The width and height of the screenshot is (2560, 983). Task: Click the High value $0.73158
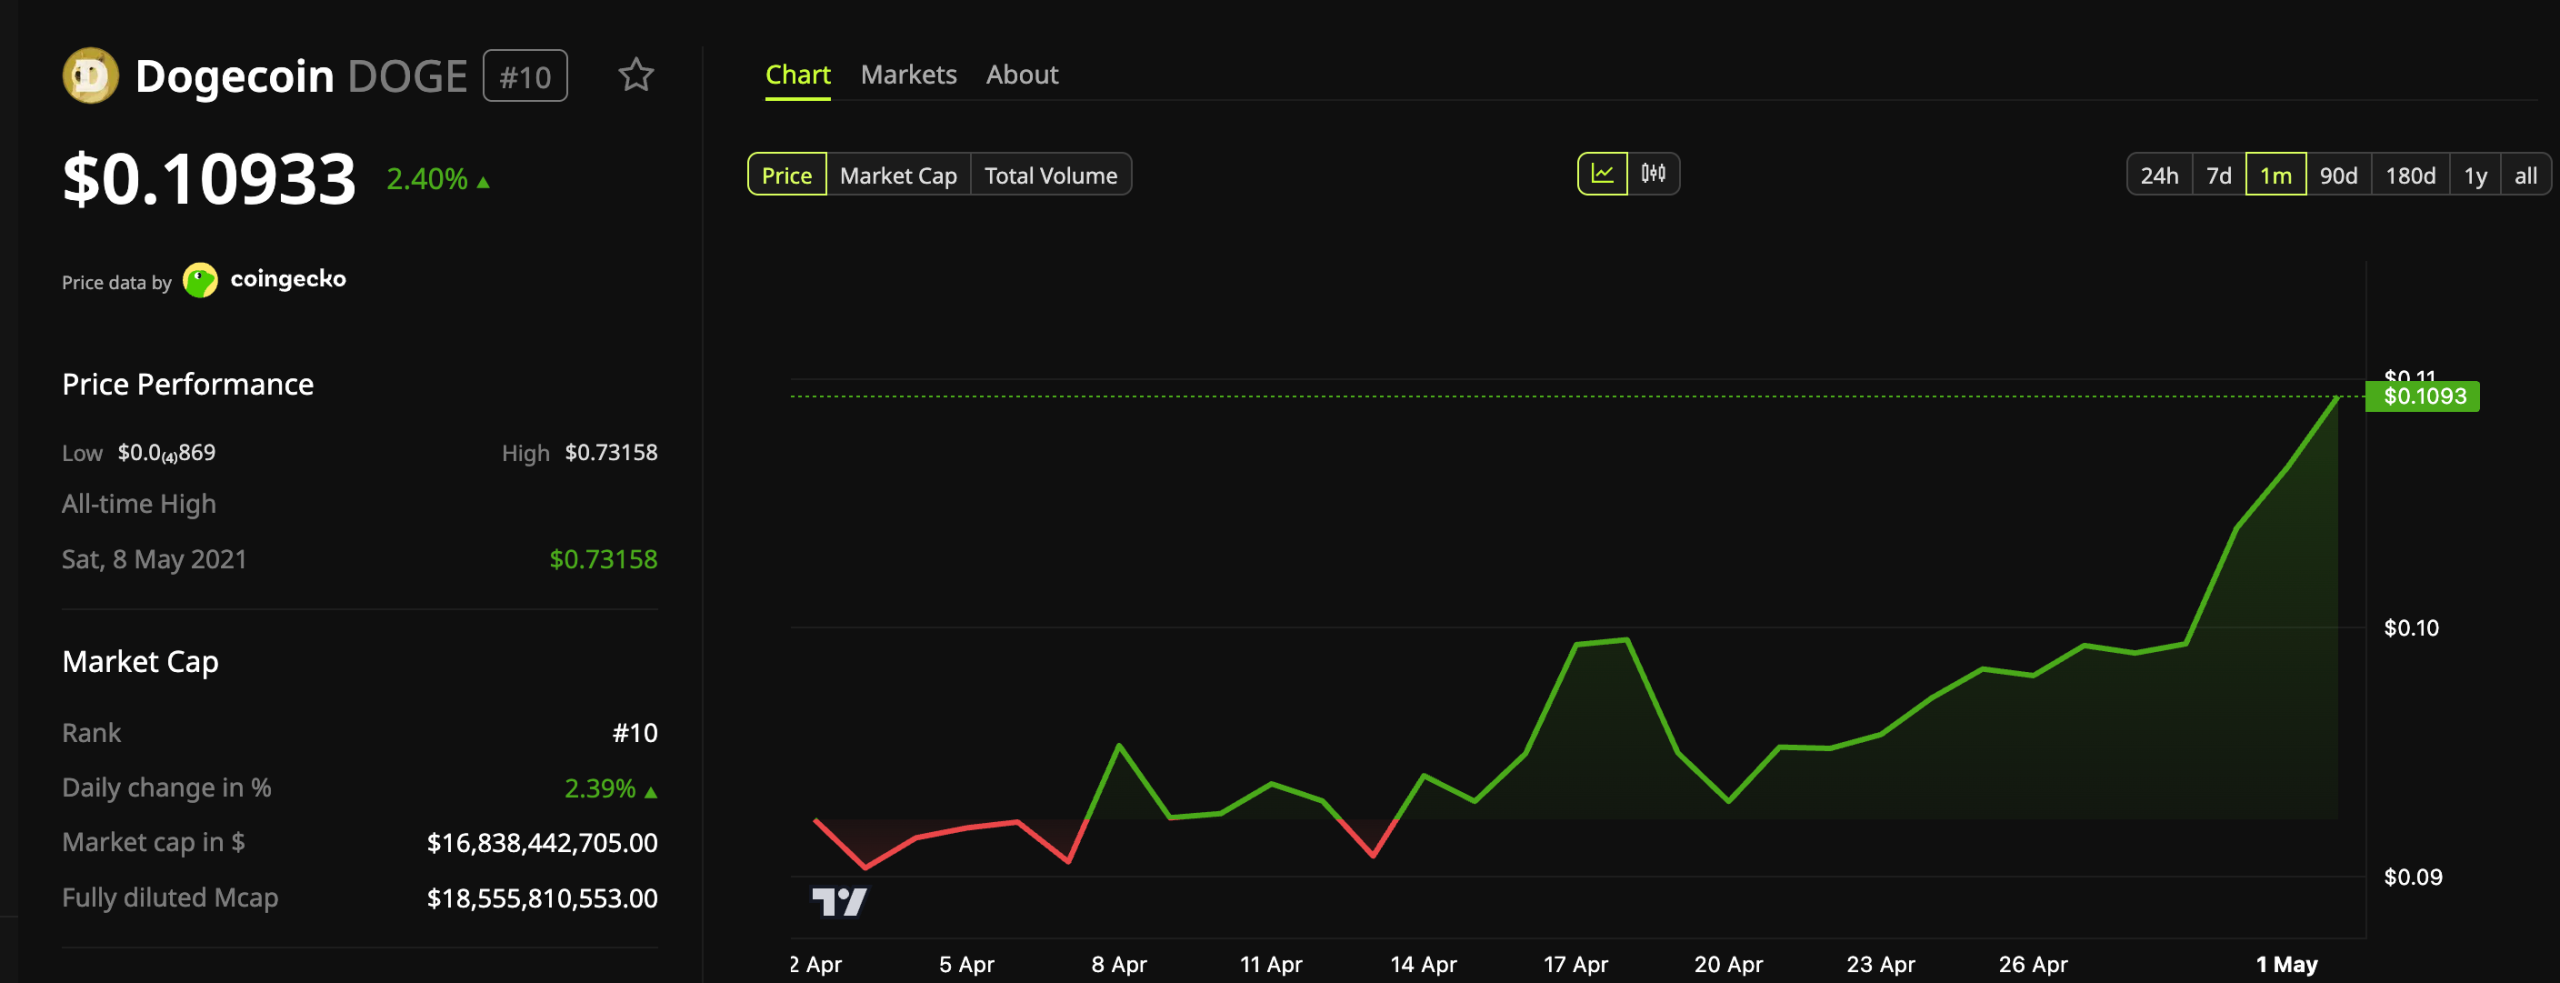611,453
